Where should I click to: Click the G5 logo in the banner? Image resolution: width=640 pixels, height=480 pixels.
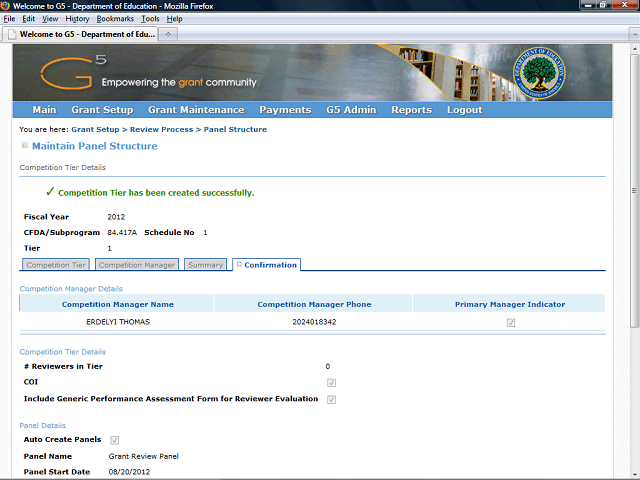pyautogui.click(x=73, y=73)
